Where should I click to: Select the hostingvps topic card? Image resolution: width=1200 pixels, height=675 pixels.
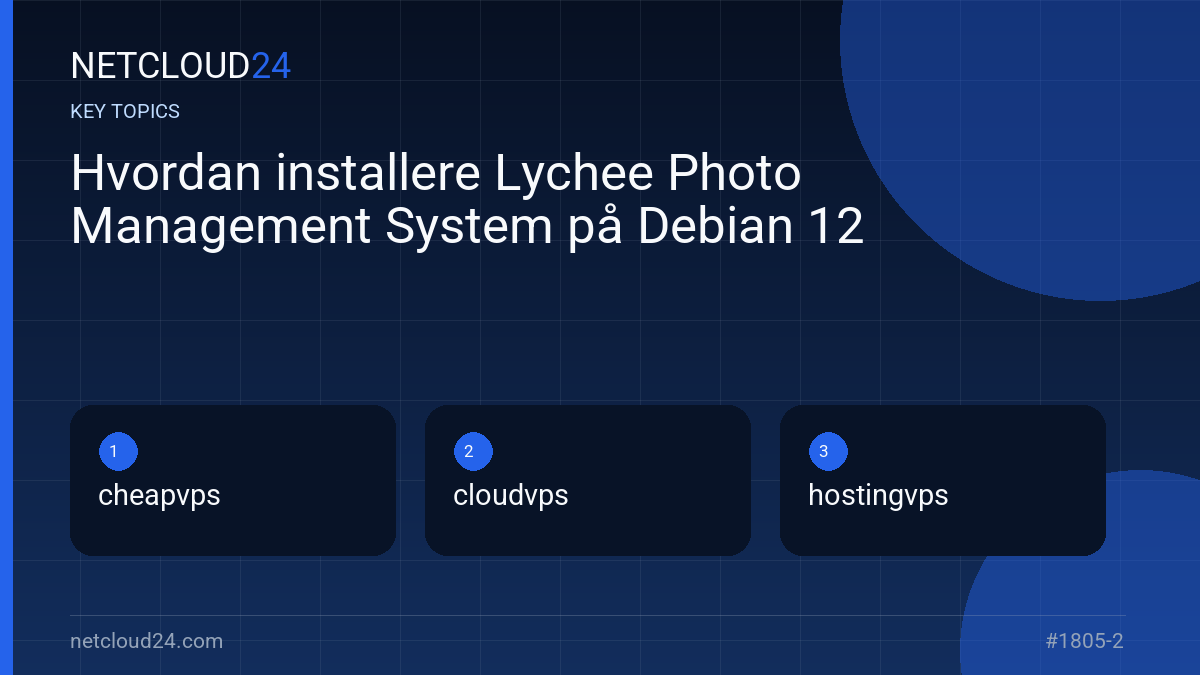click(943, 480)
